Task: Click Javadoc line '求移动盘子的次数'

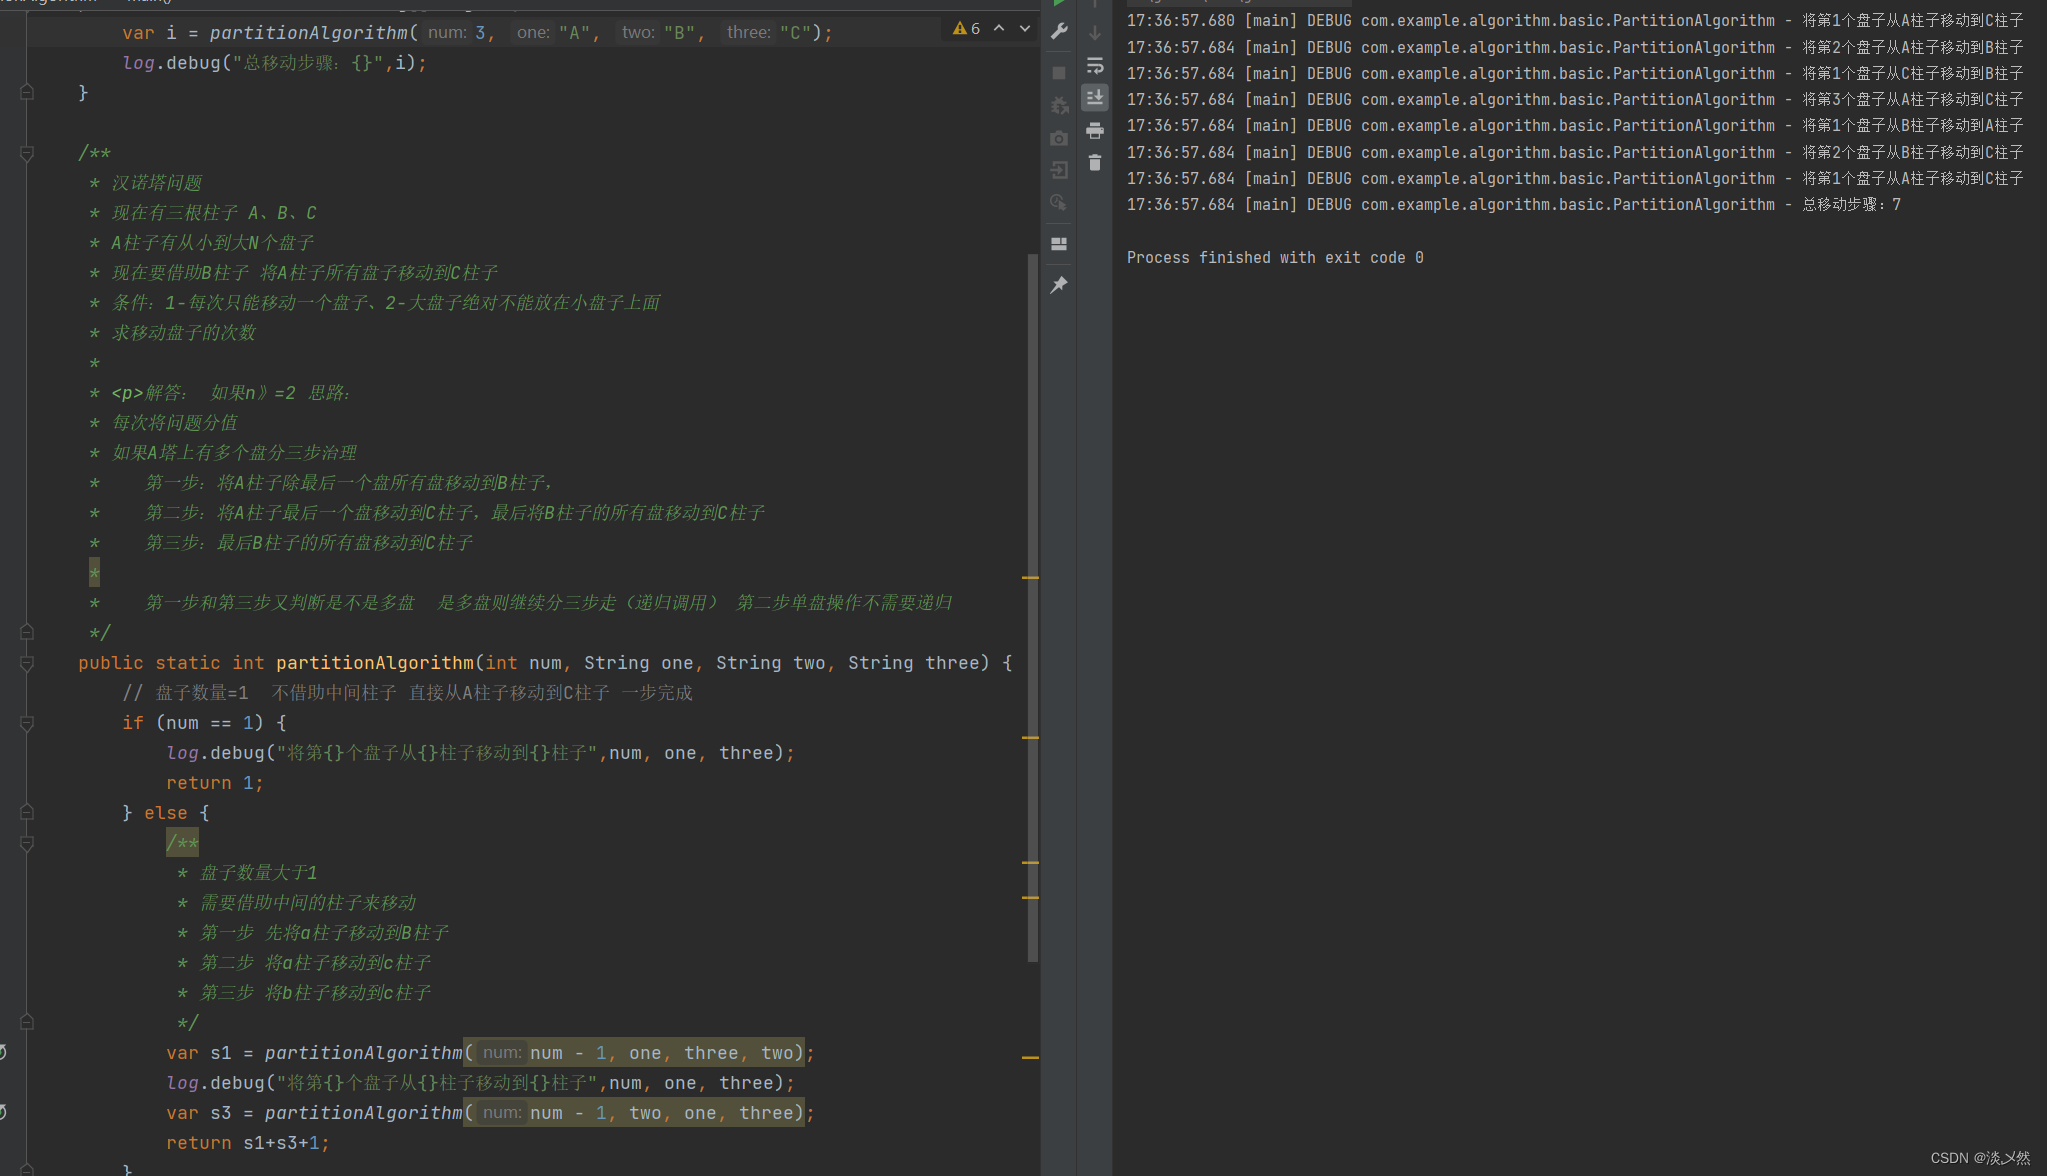Action: click(184, 333)
